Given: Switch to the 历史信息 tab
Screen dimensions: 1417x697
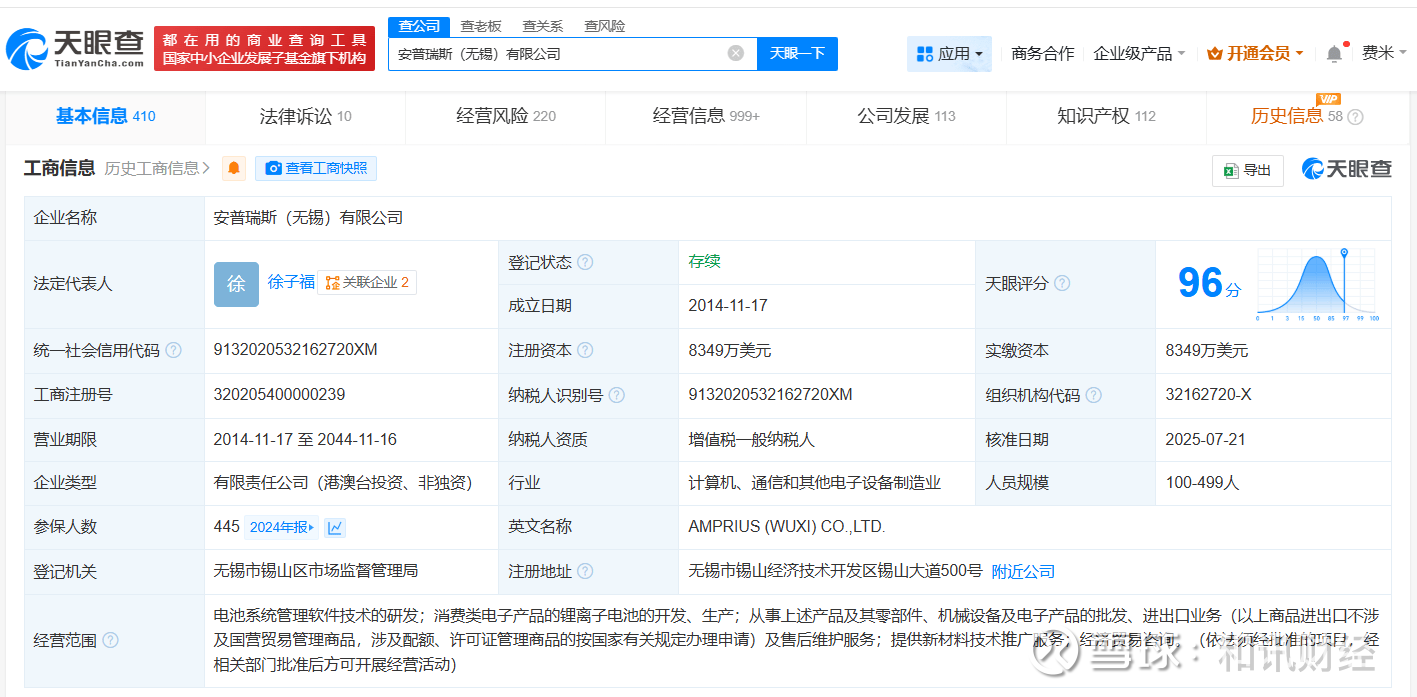Looking at the screenshot, I should (1307, 116).
